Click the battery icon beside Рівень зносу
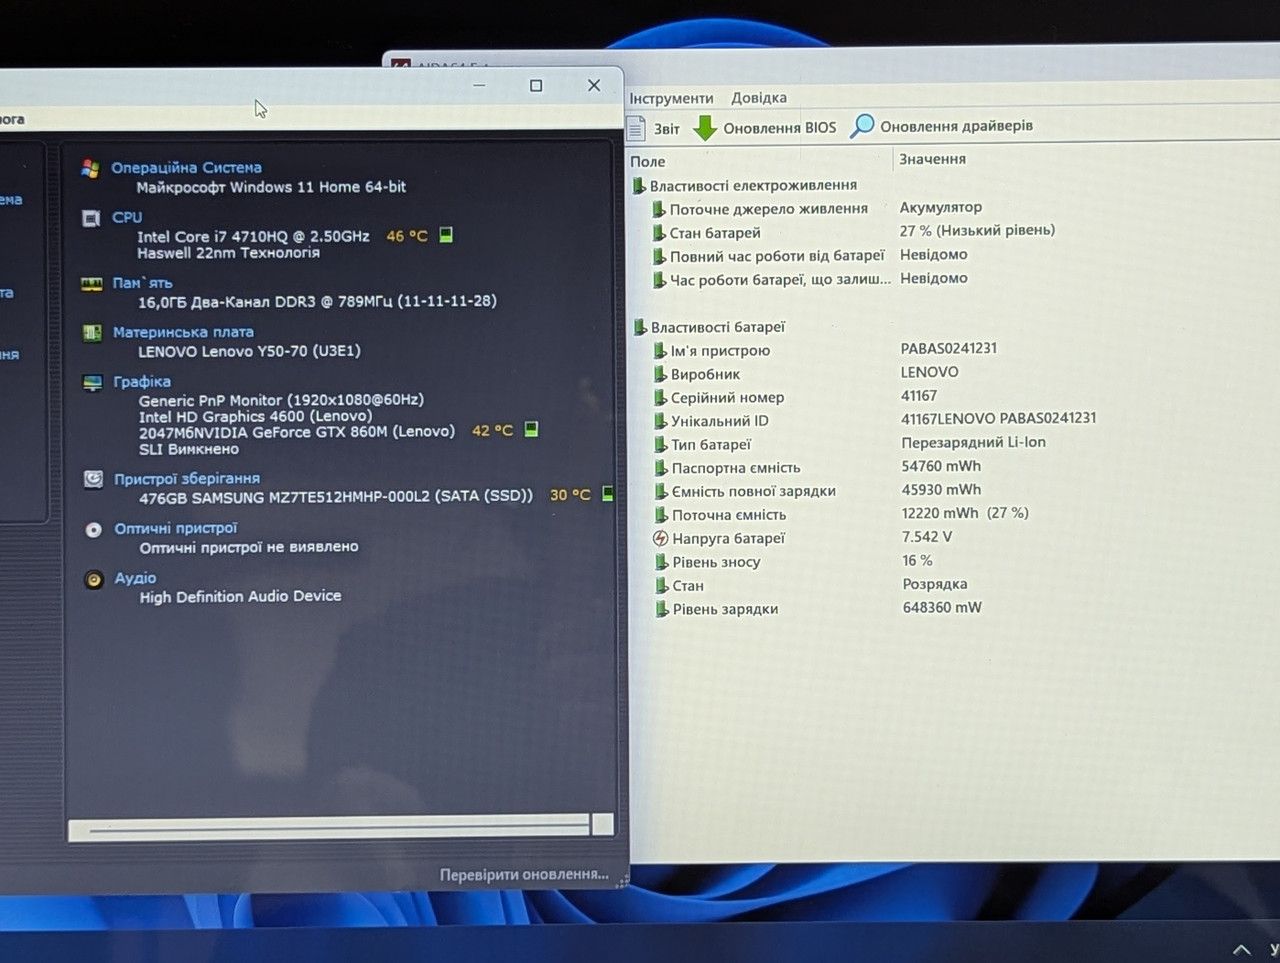Screen dimensions: 1280x963 point(661,562)
